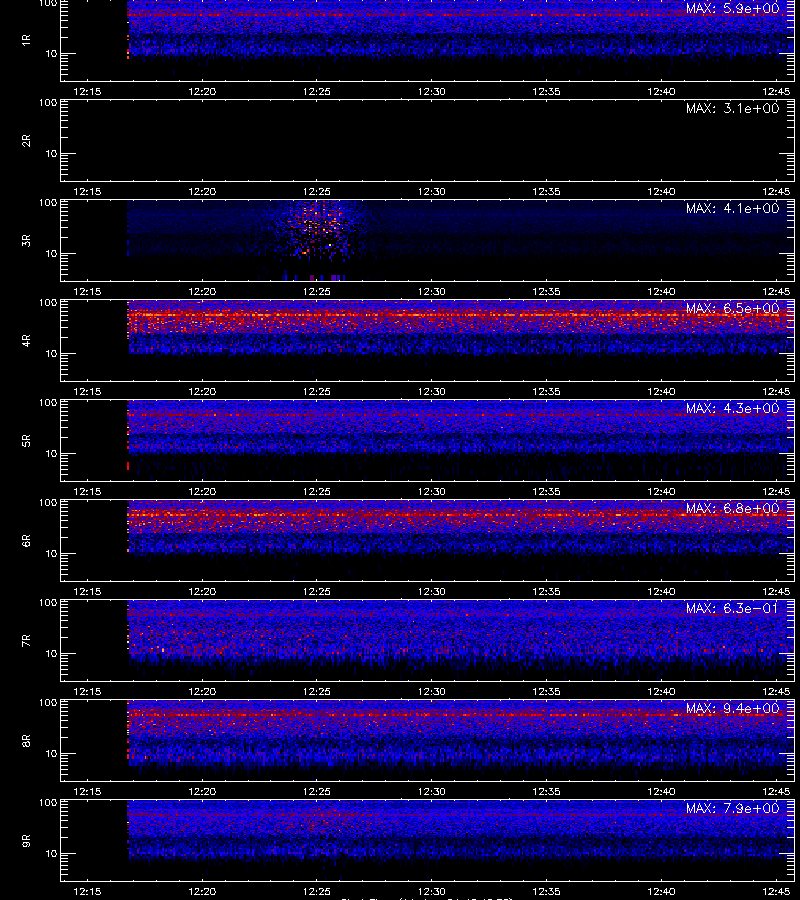Click the "100" y-axis tick of panel 8R
The image size is (800, 900).
[48, 703]
